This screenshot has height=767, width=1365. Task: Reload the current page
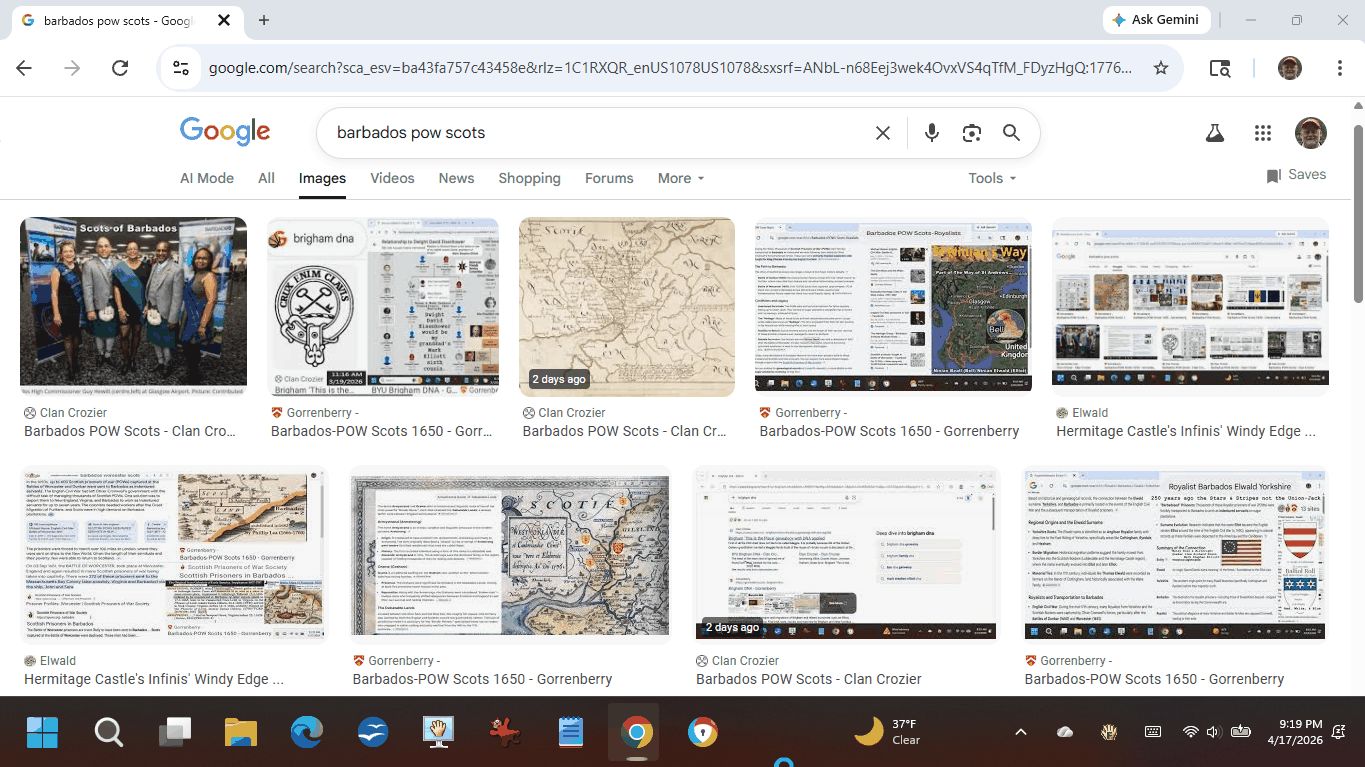click(x=120, y=68)
